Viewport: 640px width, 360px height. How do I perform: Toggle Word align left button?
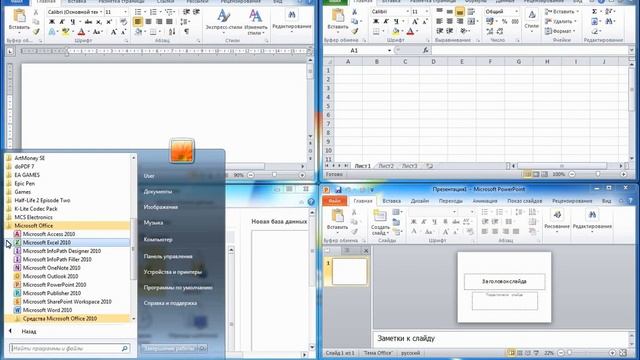pyautogui.click(x=138, y=22)
